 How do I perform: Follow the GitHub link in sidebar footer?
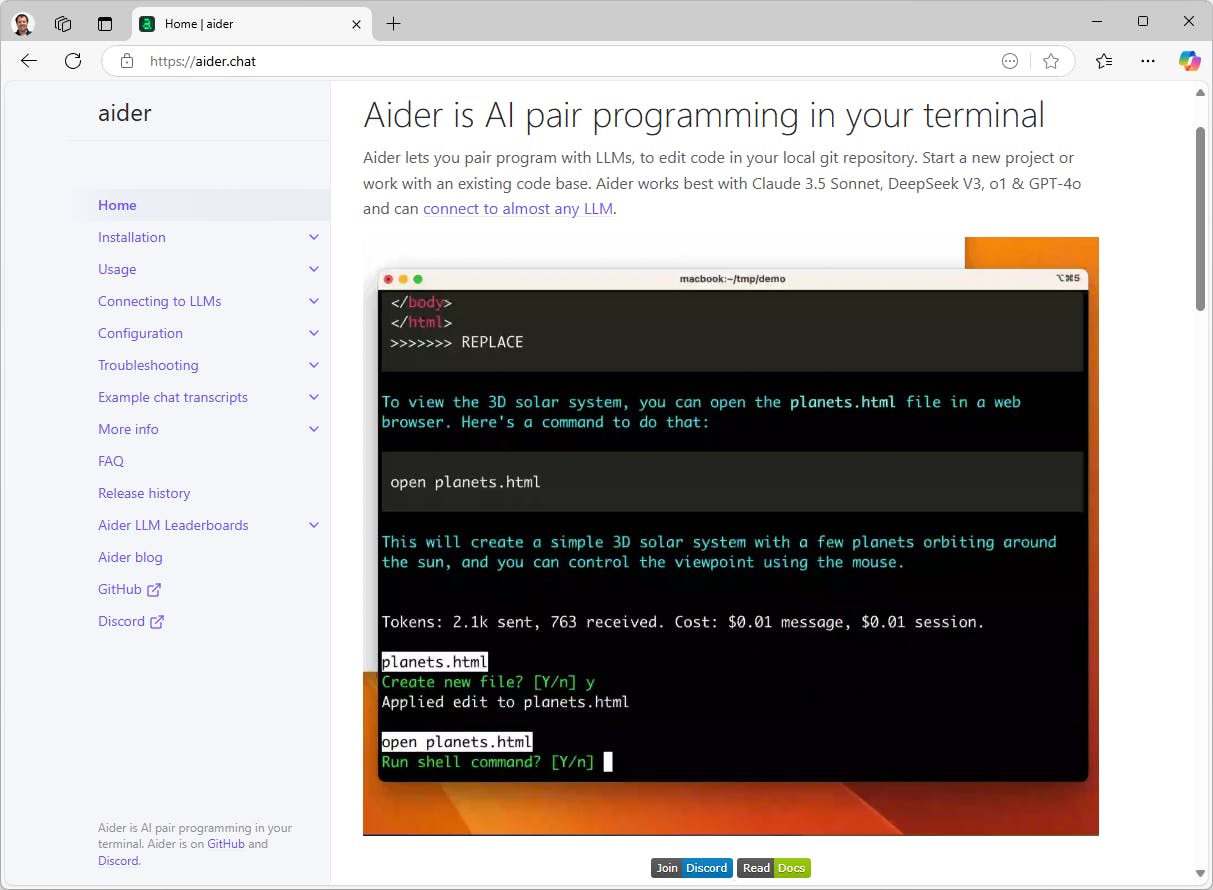(226, 844)
